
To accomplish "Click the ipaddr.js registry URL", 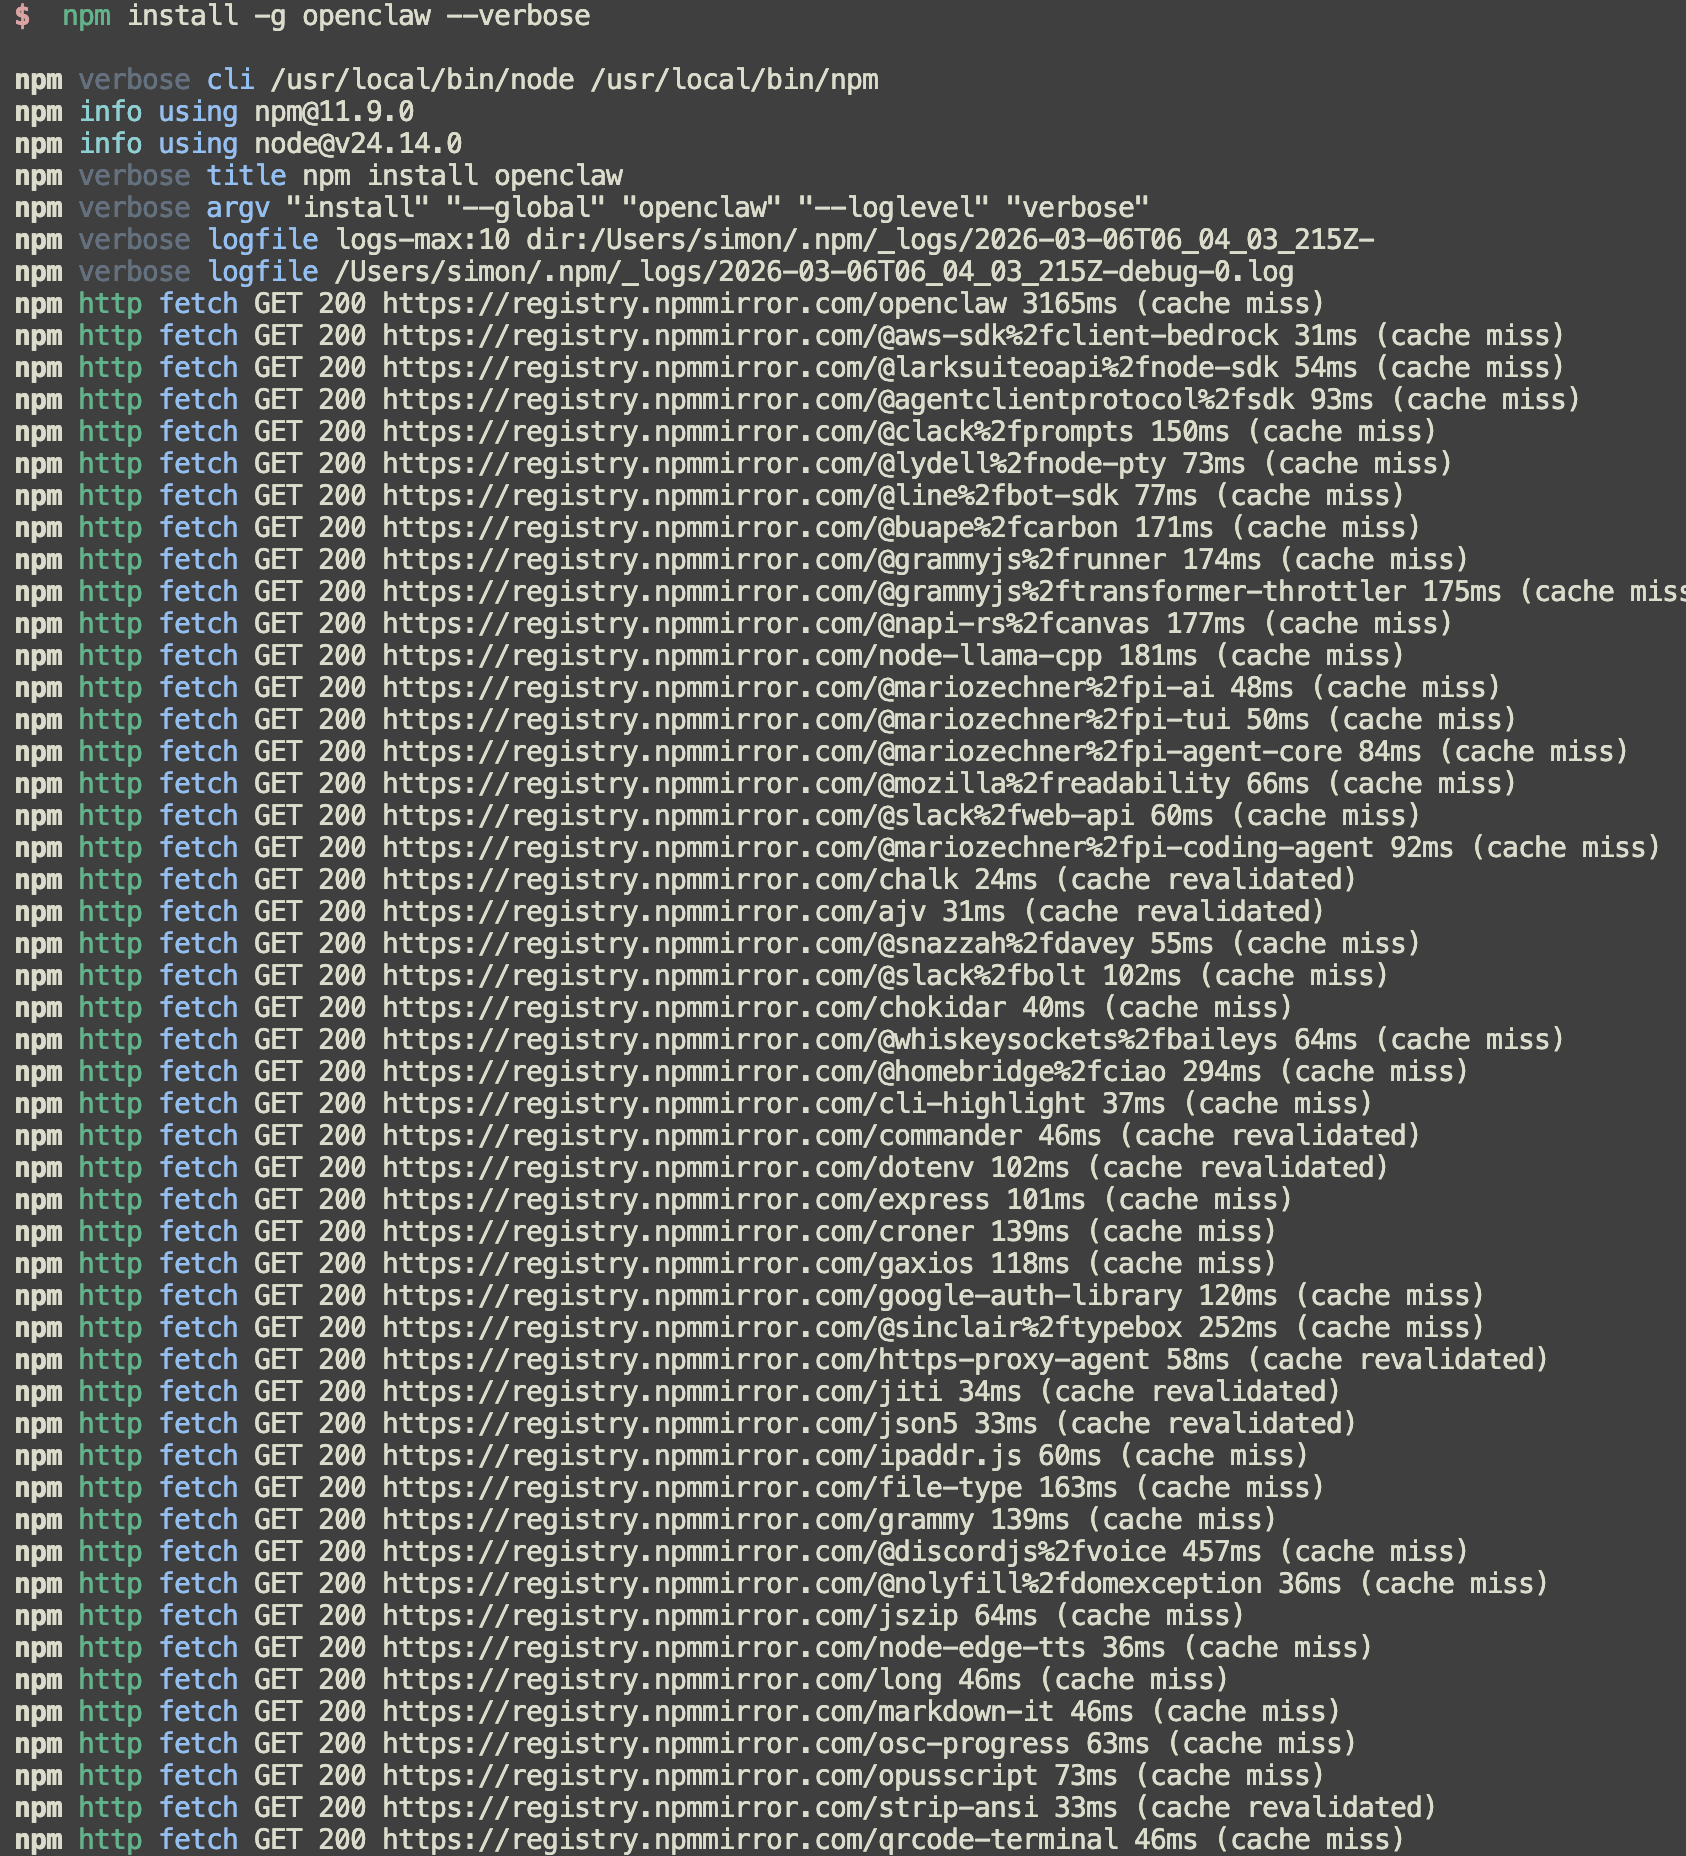I will tap(702, 1456).
